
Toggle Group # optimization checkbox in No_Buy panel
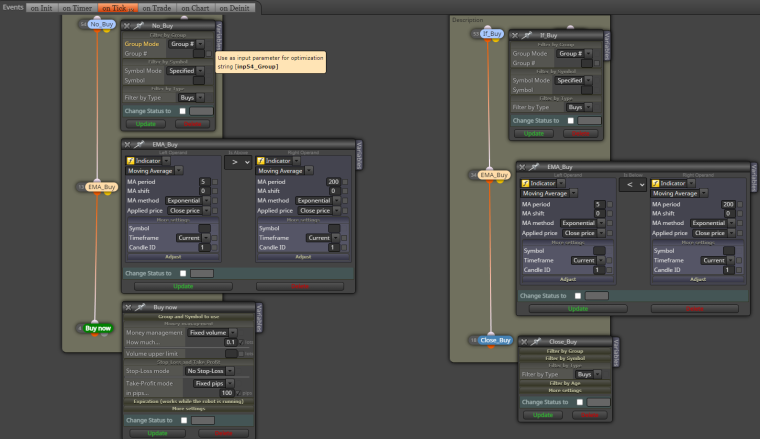tap(209, 54)
